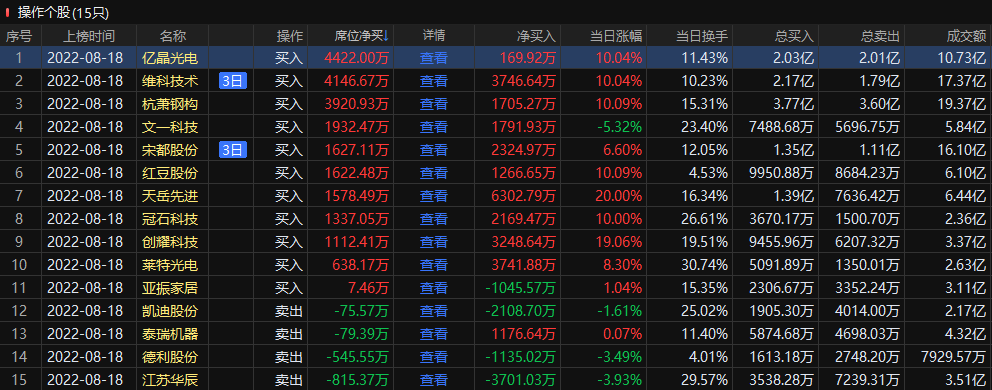The height and width of the screenshot is (390, 992).
Task: Select stock name 文一科技
Action: (170, 127)
